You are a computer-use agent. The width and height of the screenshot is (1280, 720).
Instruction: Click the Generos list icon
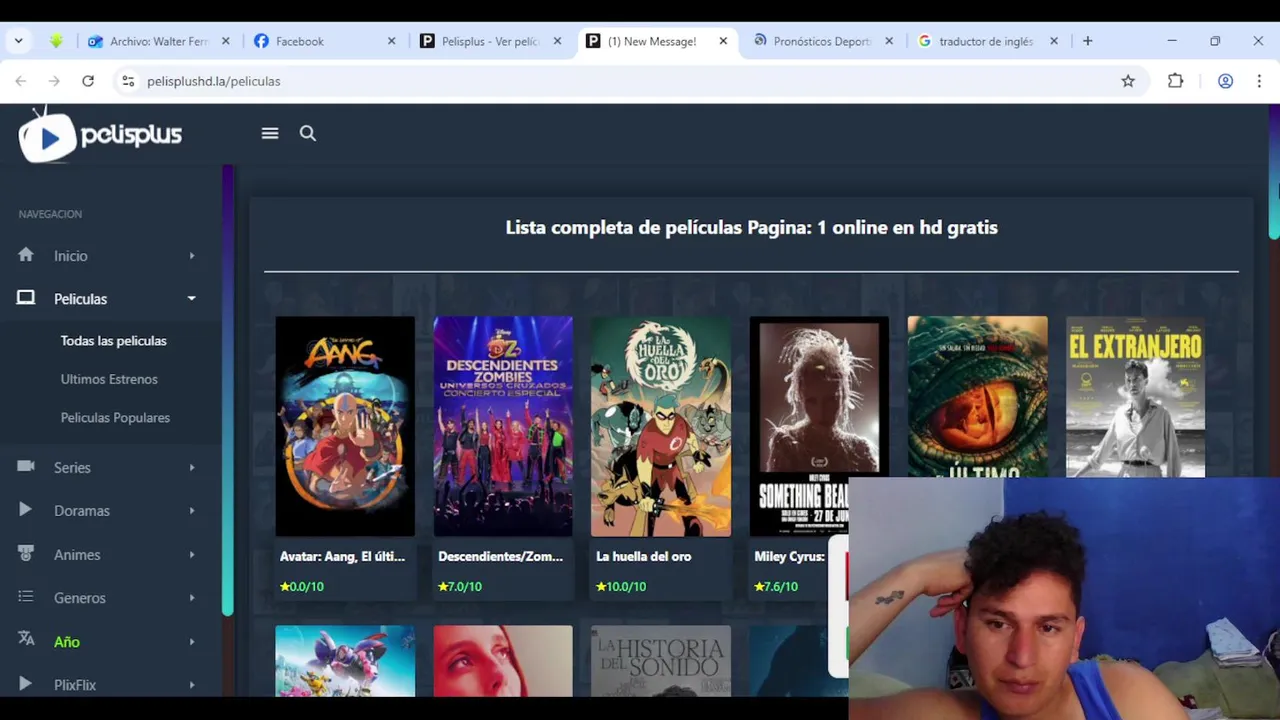[x=26, y=597]
